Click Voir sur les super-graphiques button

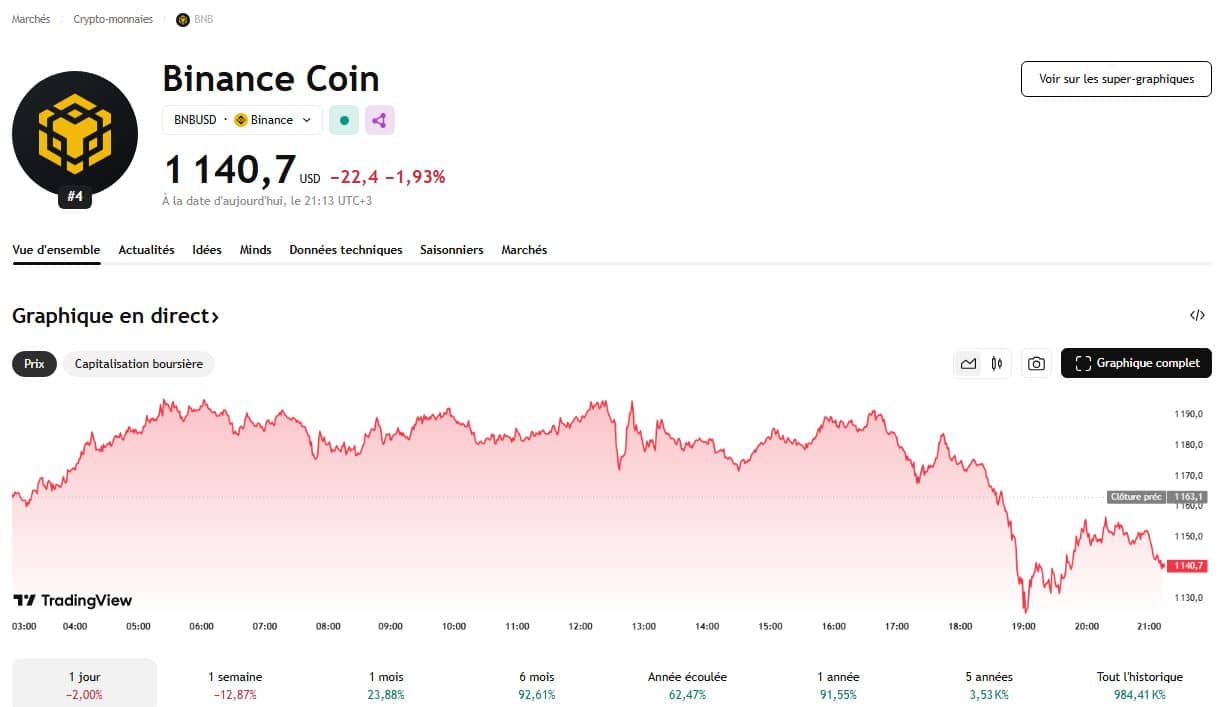(x=1116, y=79)
